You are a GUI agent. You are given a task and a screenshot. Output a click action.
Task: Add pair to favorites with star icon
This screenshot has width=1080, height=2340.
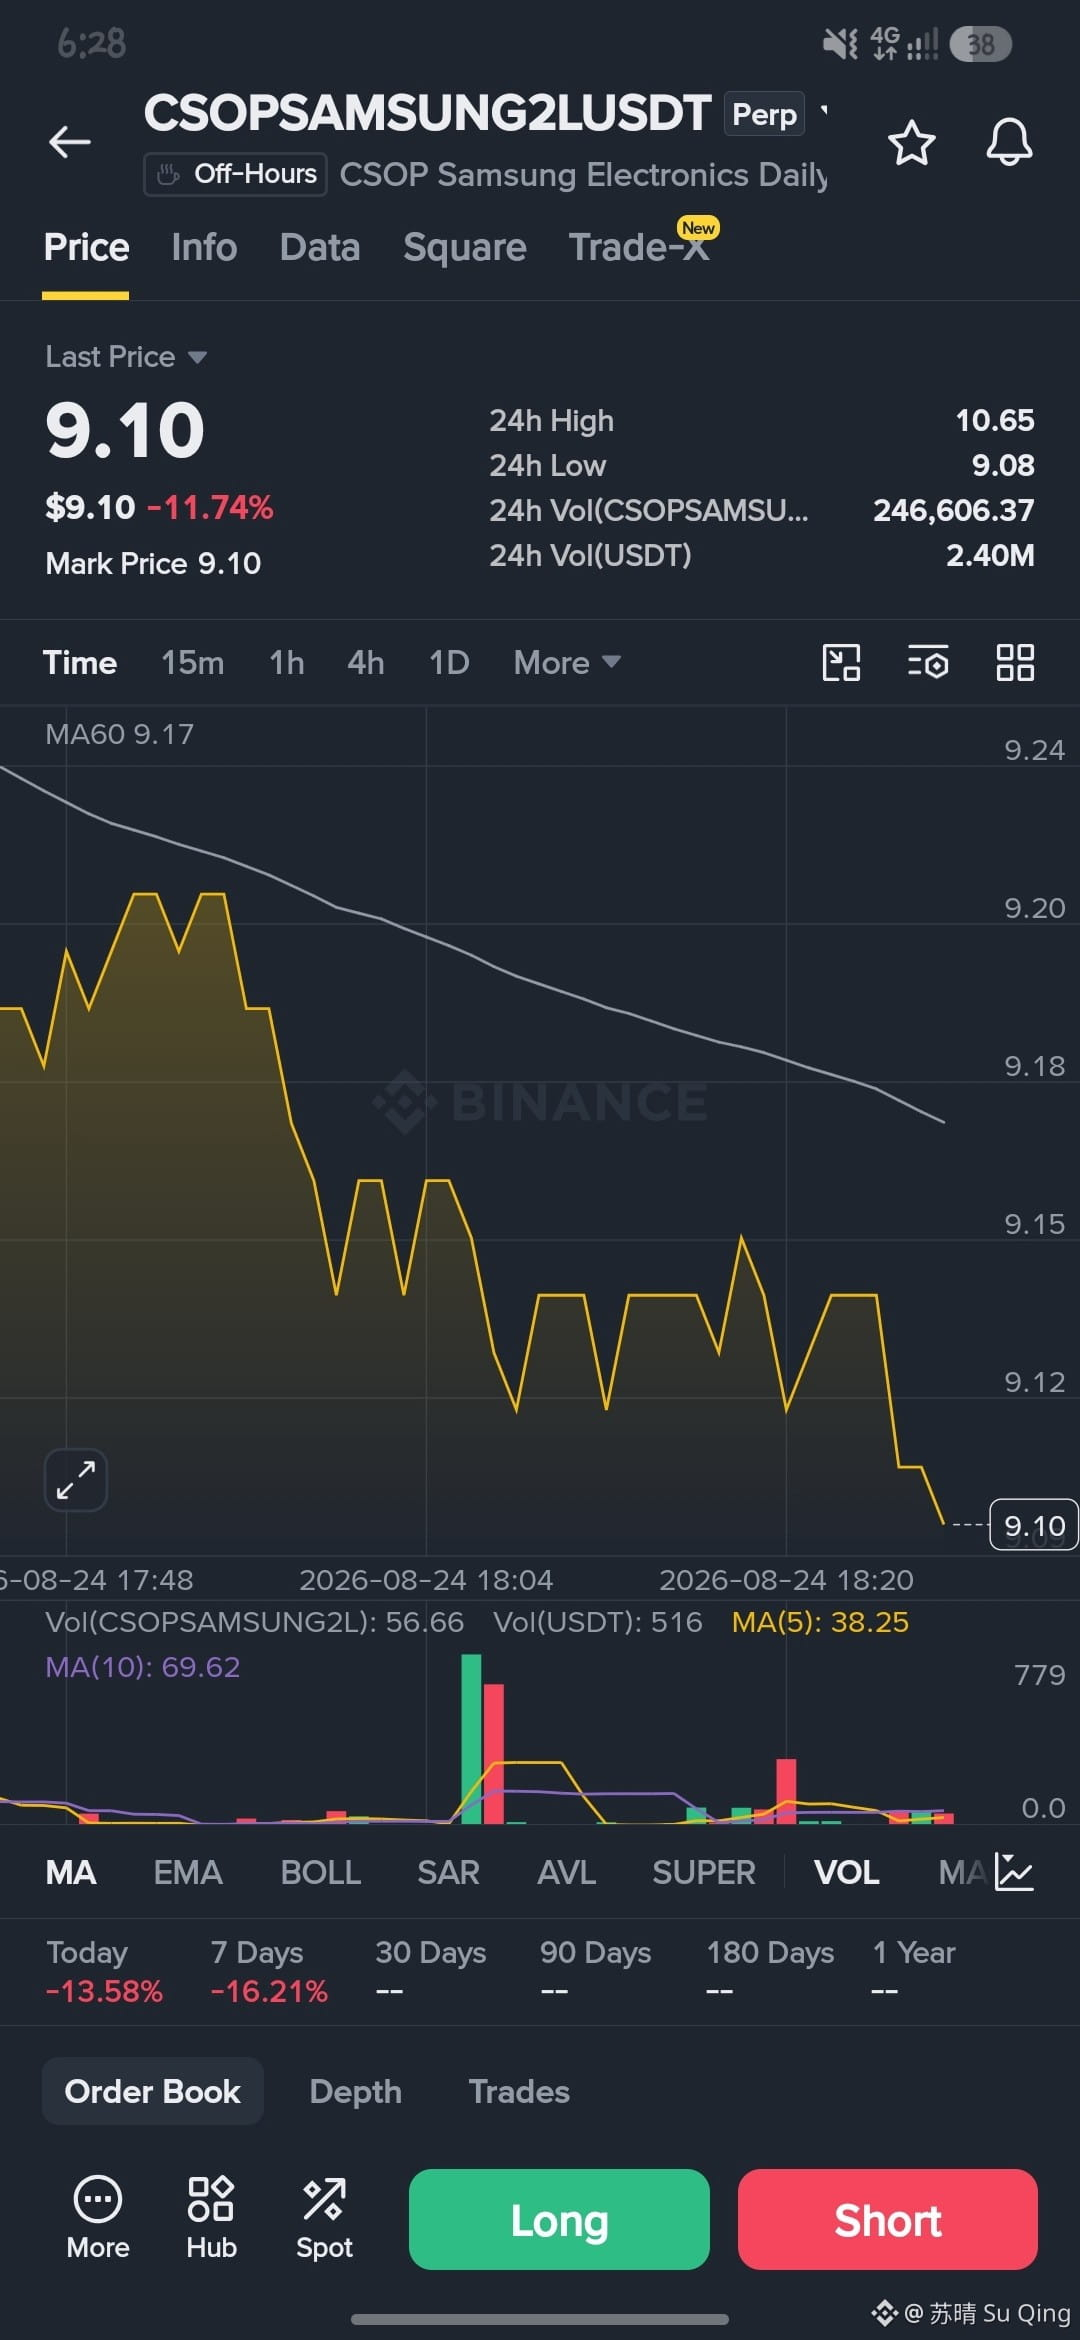point(911,142)
